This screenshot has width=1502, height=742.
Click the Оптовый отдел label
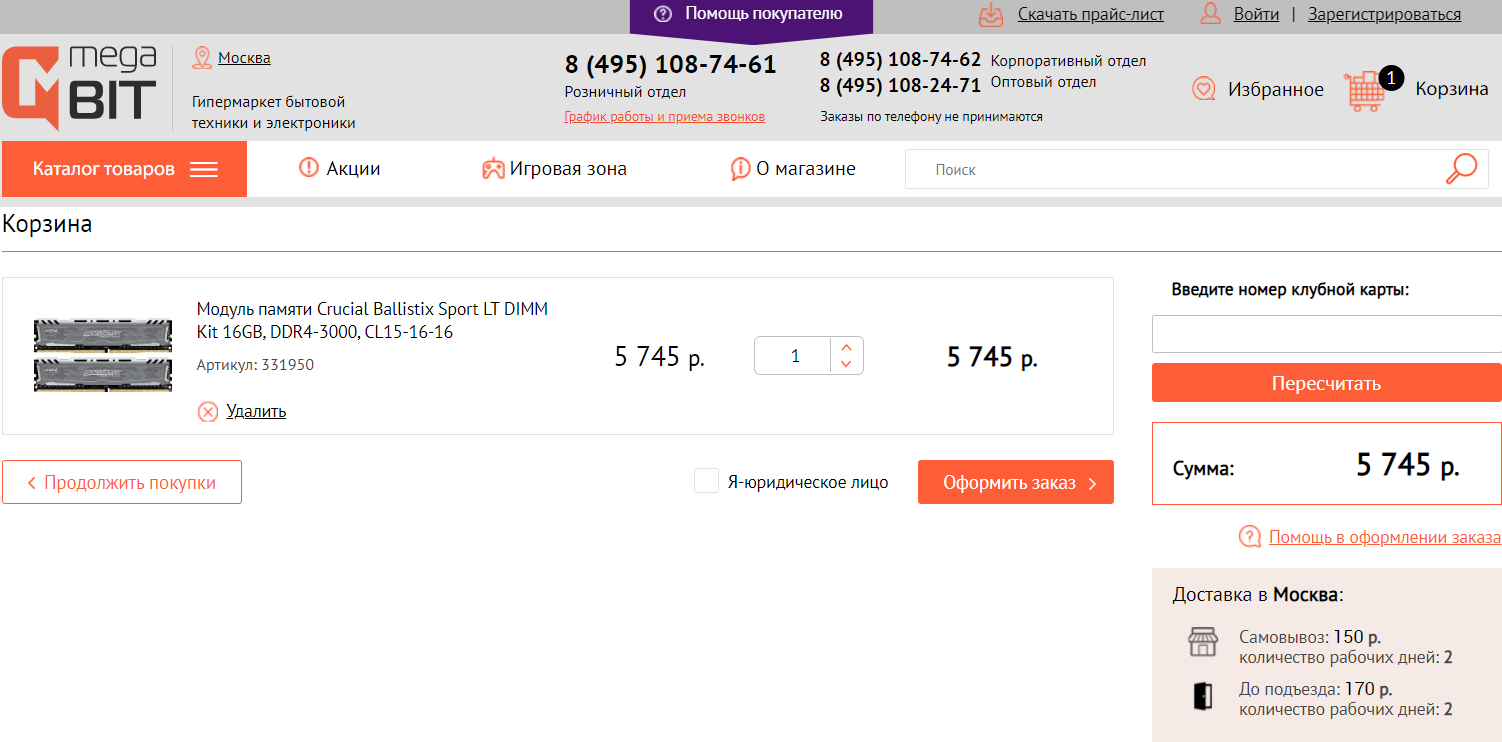pyautogui.click(x=1044, y=82)
